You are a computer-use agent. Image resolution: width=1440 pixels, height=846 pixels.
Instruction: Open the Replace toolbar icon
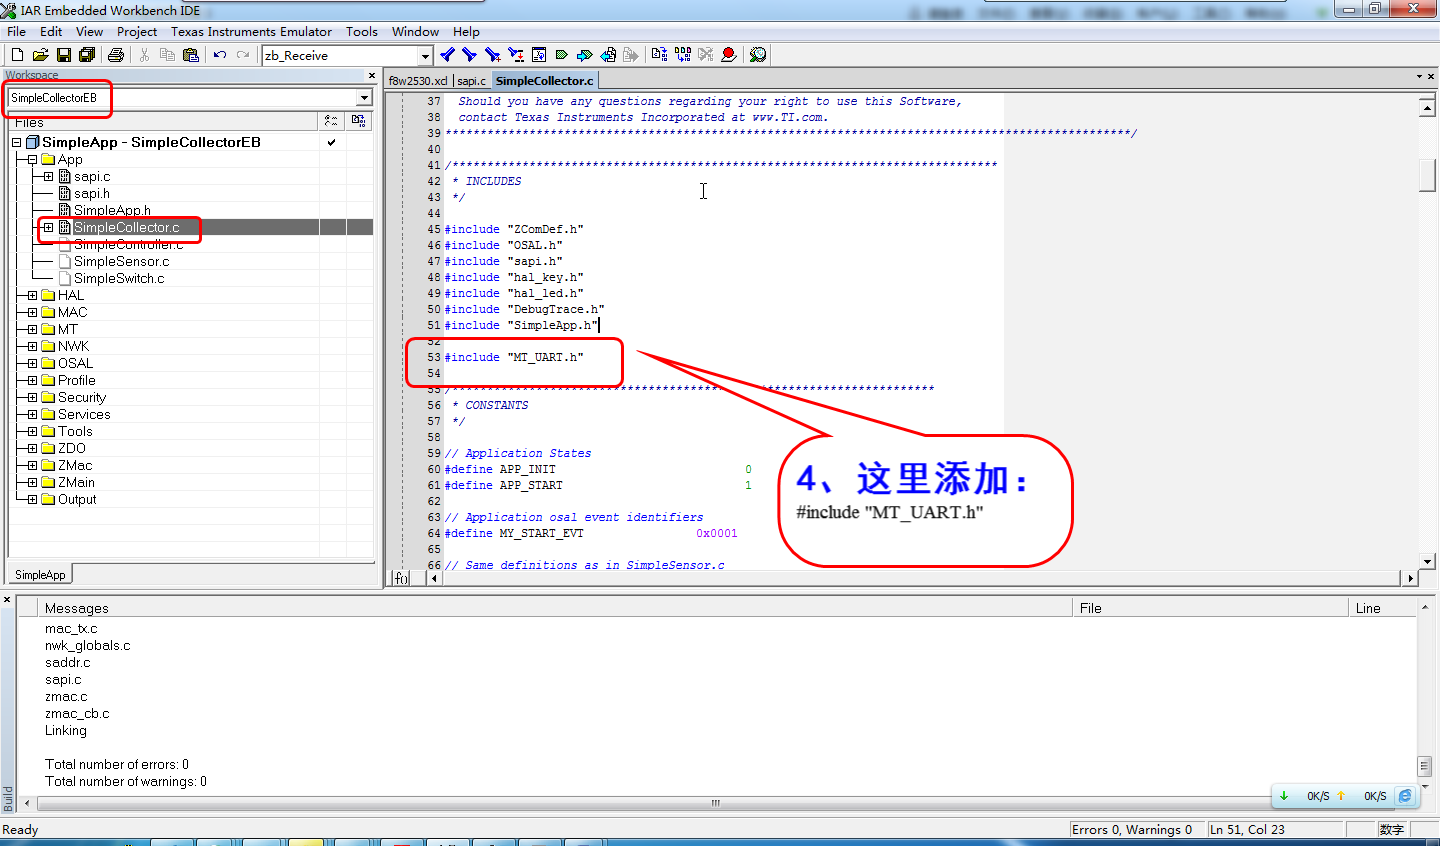(x=516, y=55)
